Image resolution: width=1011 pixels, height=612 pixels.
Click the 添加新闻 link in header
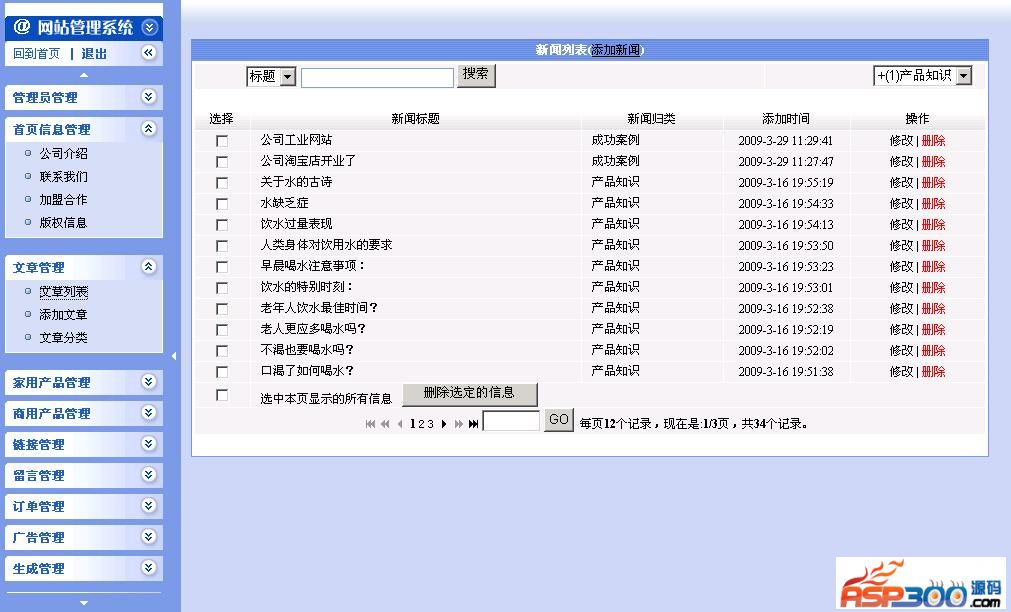pos(616,50)
